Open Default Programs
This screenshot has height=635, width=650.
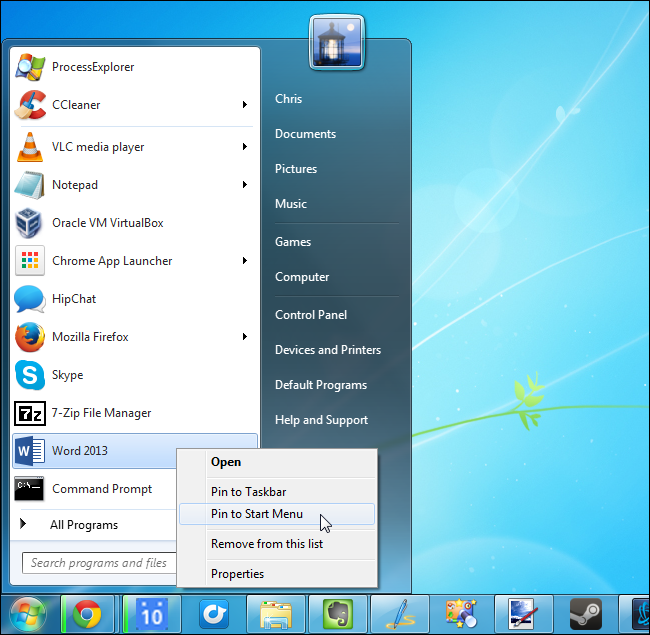tap(321, 385)
